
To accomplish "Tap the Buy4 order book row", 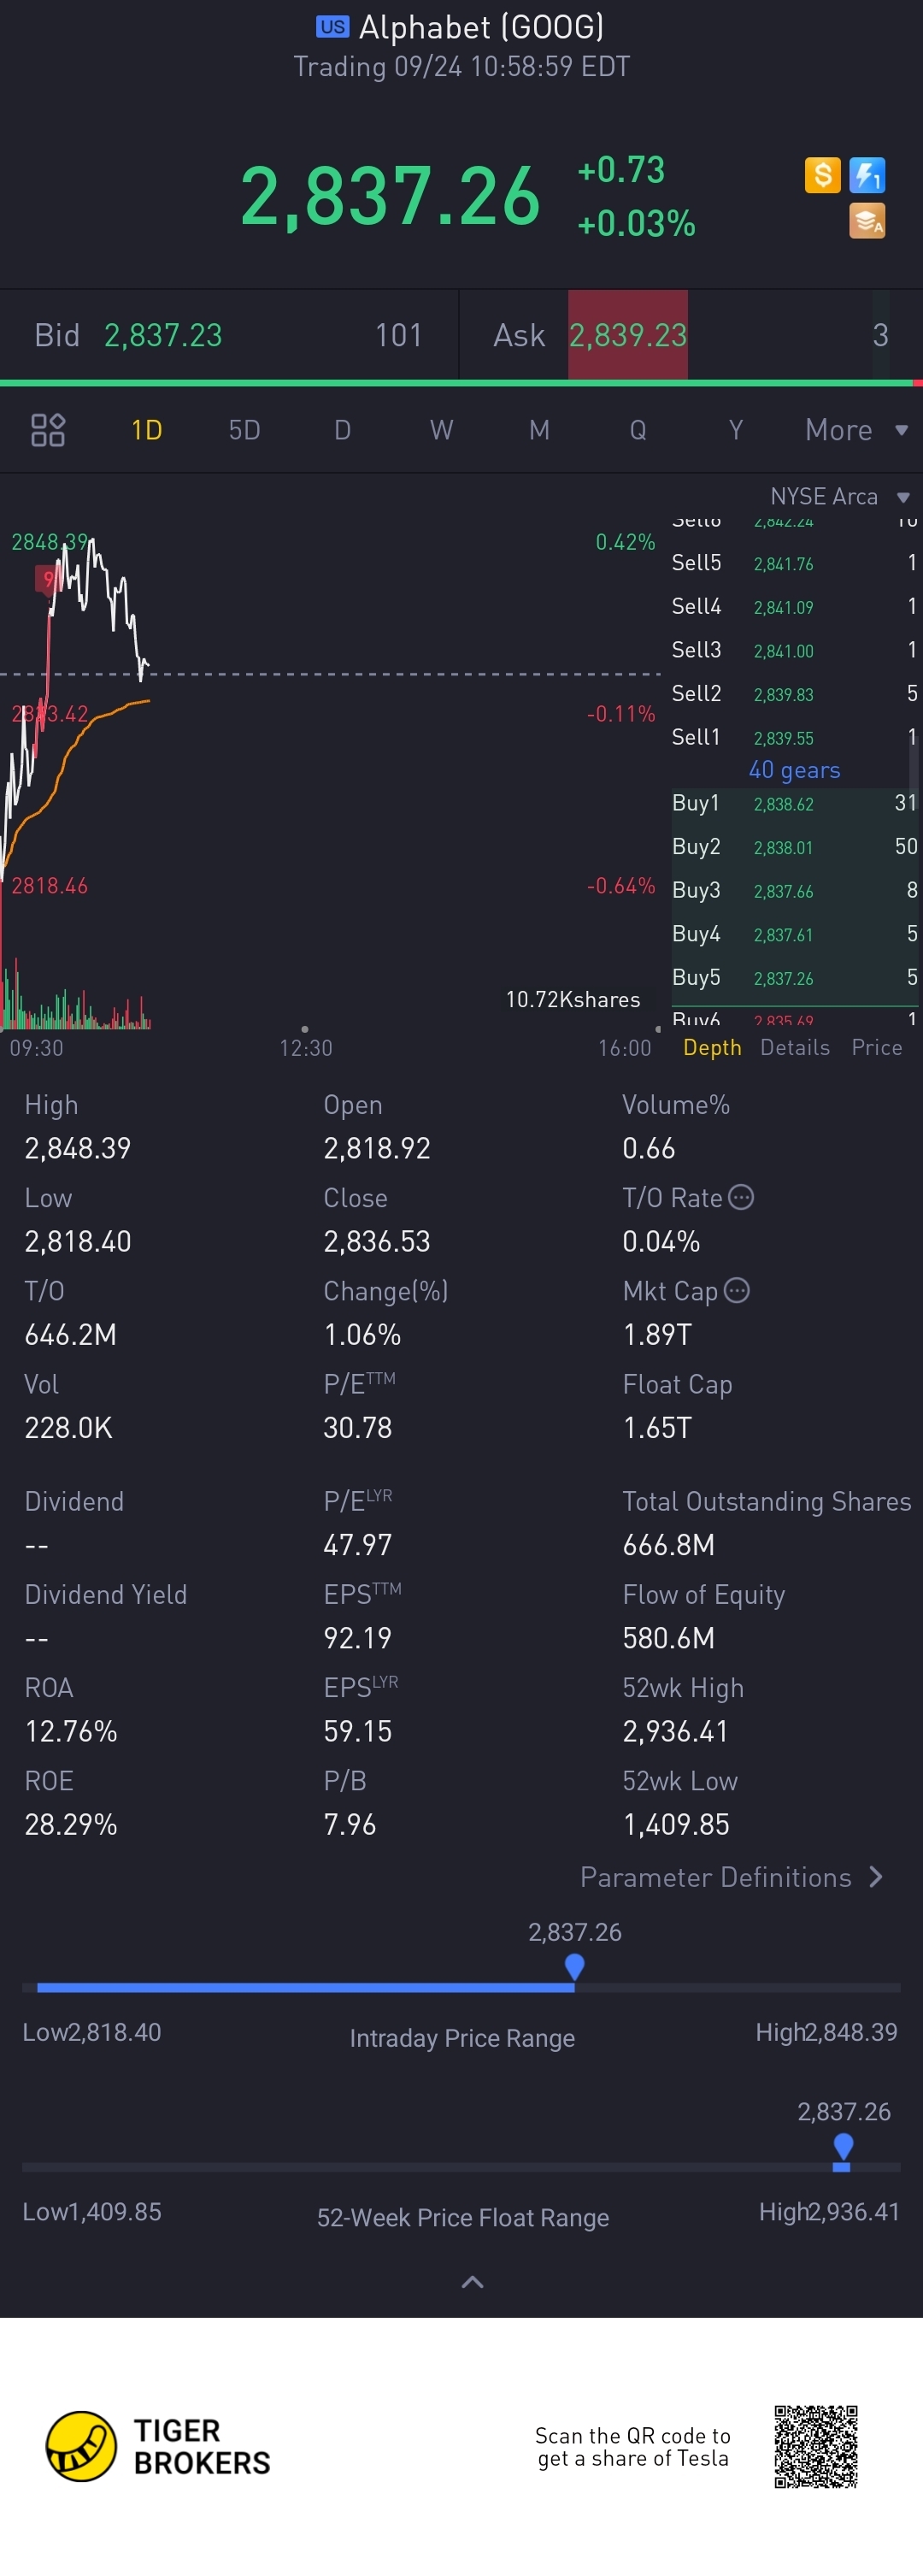I will coord(795,934).
